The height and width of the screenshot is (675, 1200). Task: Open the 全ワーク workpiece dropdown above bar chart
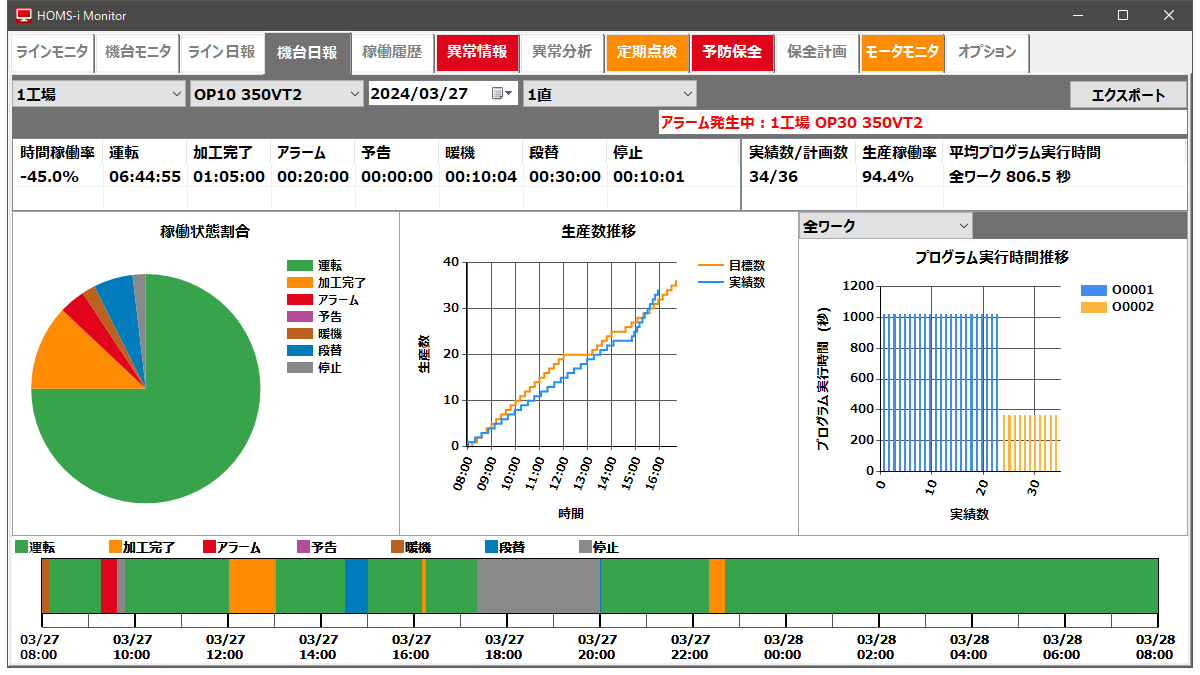(x=886, y=226)
